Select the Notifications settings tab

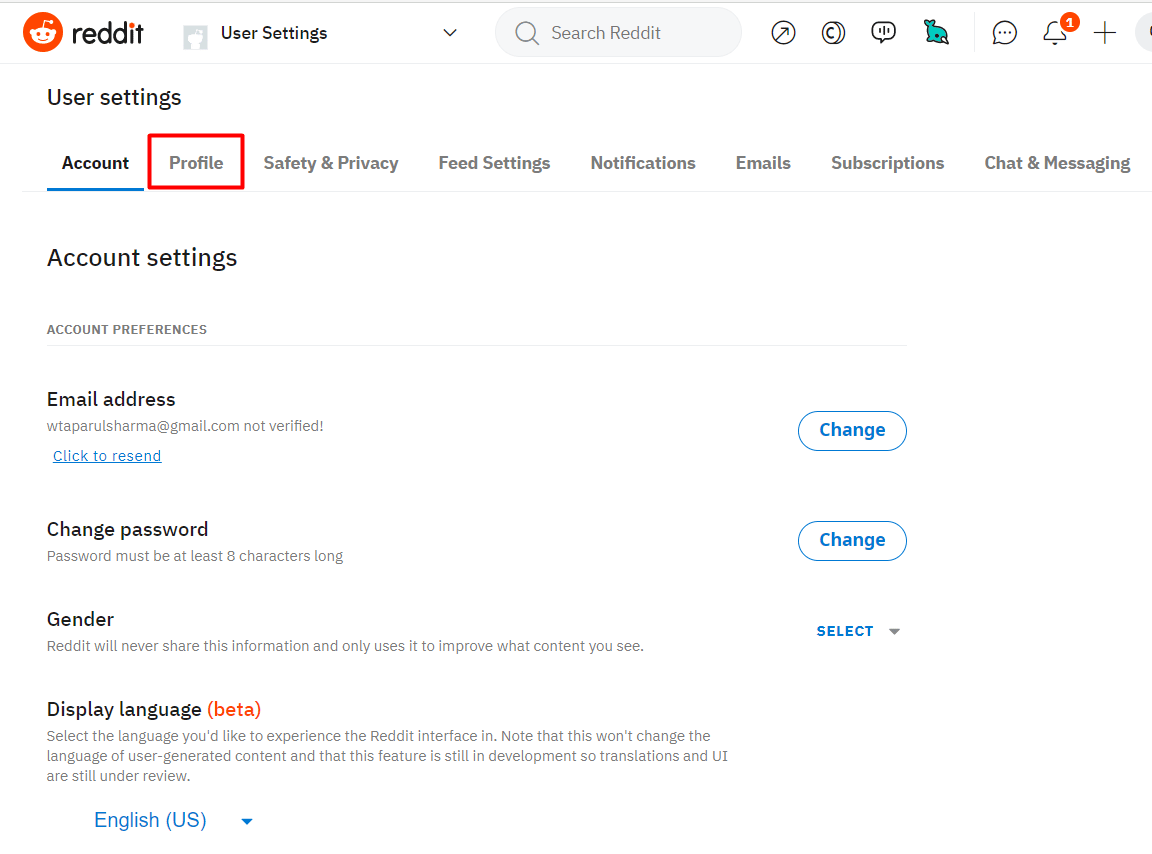click(x=643, y=163)
